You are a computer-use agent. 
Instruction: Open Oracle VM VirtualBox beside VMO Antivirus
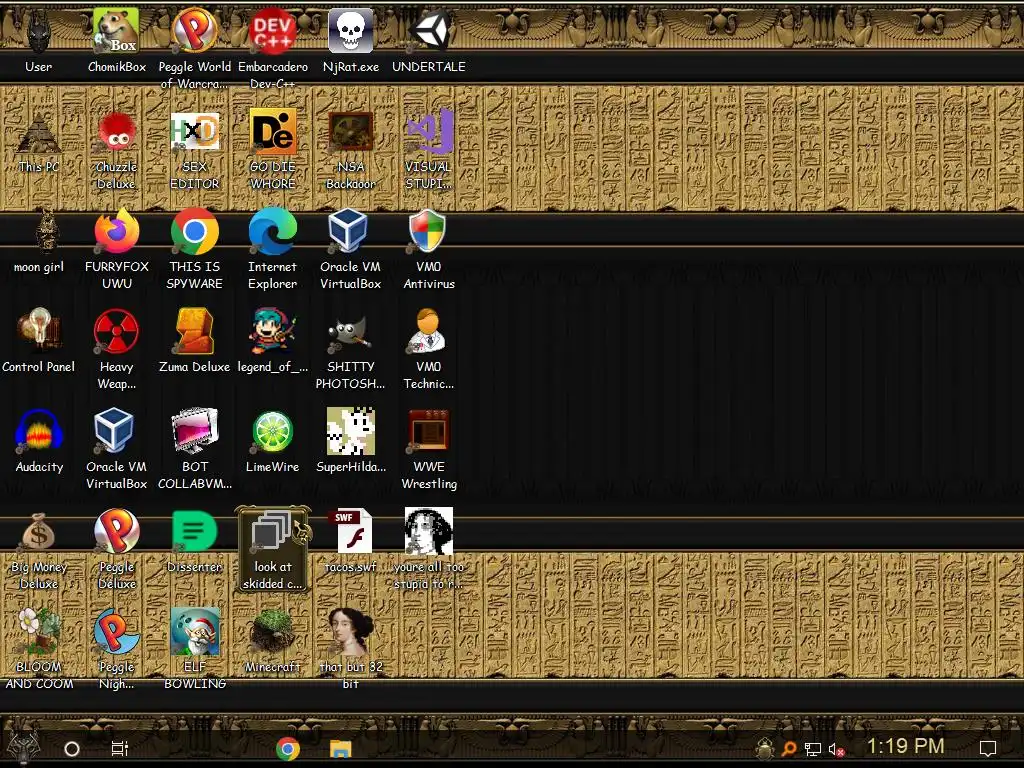[351, 249]
